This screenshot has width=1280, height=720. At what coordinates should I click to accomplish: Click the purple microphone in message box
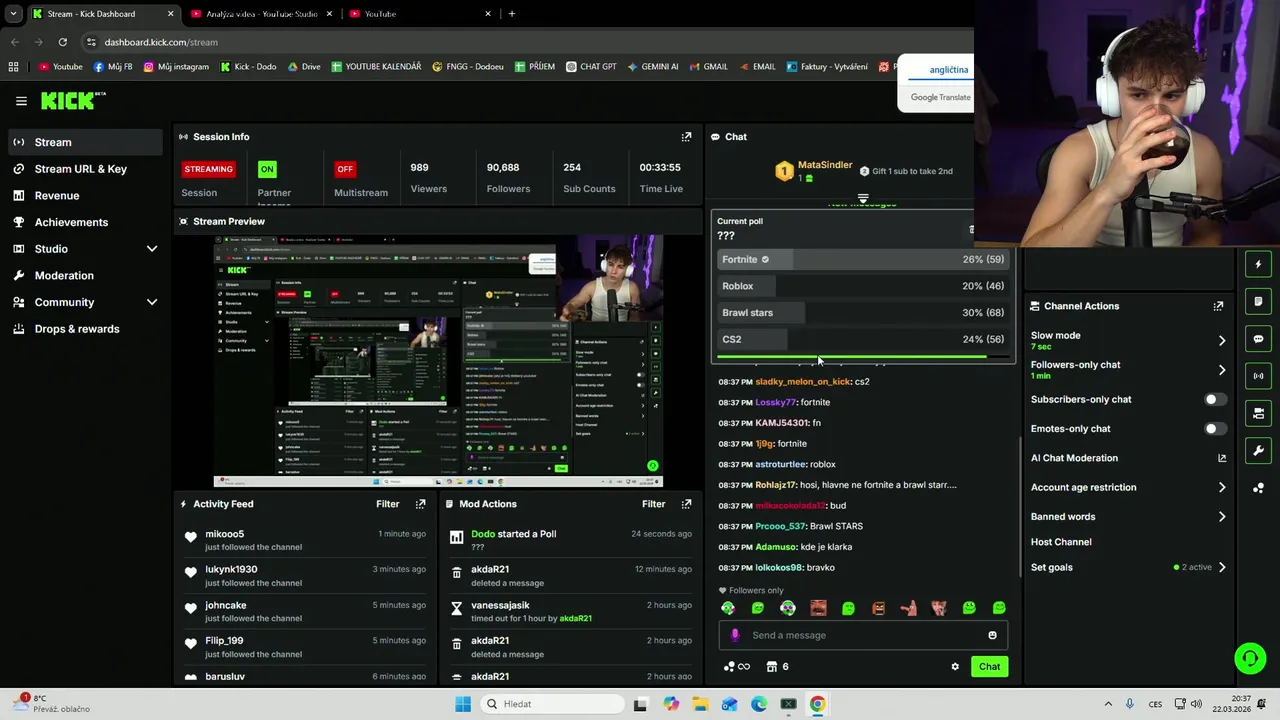click(735, 635)
